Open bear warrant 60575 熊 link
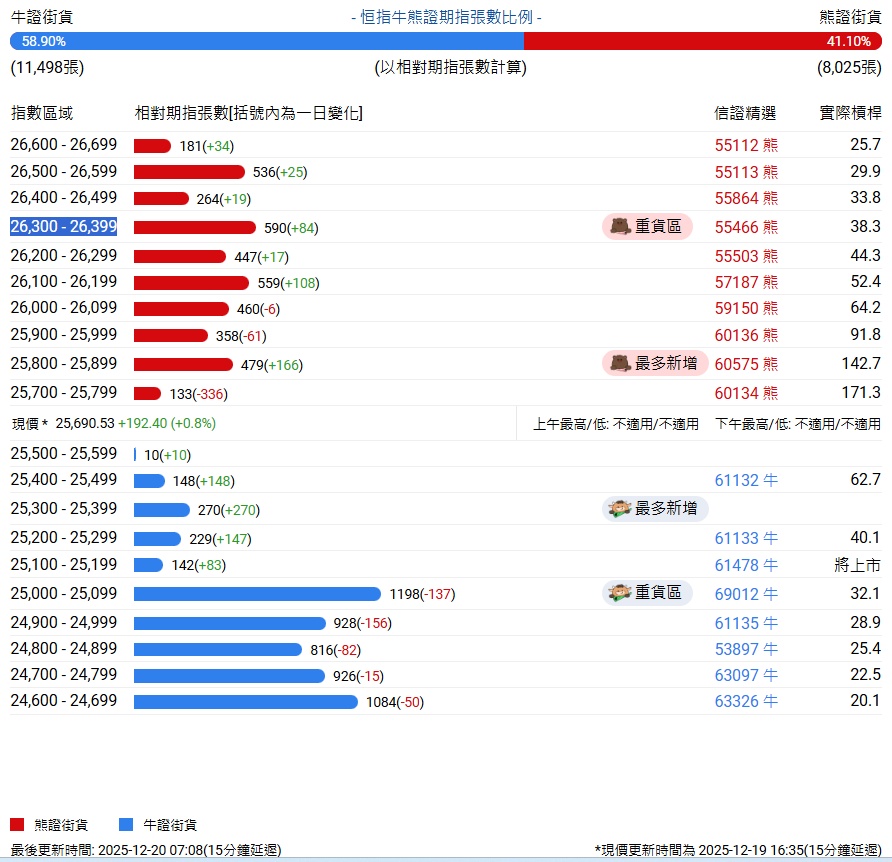 coord(746,364)
